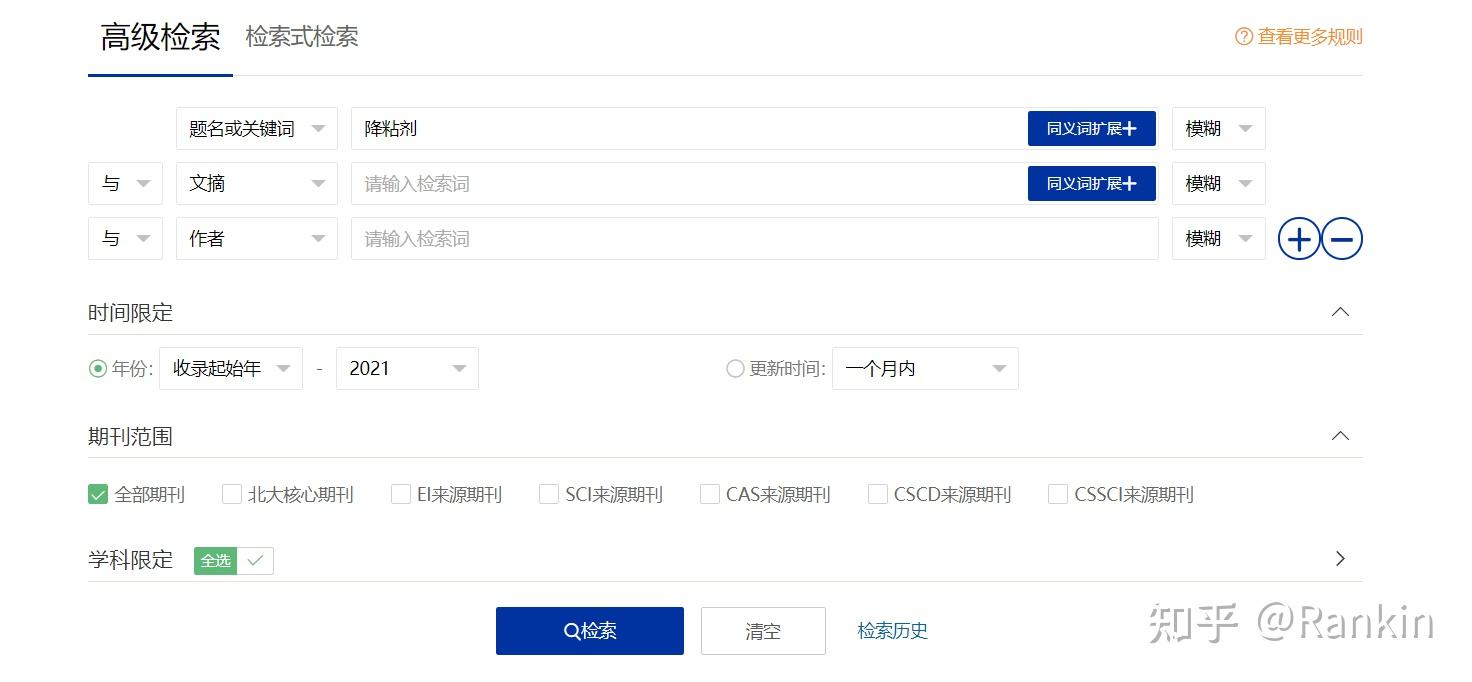Click the blue 检索 search button
This screenshot has width=1472, height=682.
(x=590, y=631)
